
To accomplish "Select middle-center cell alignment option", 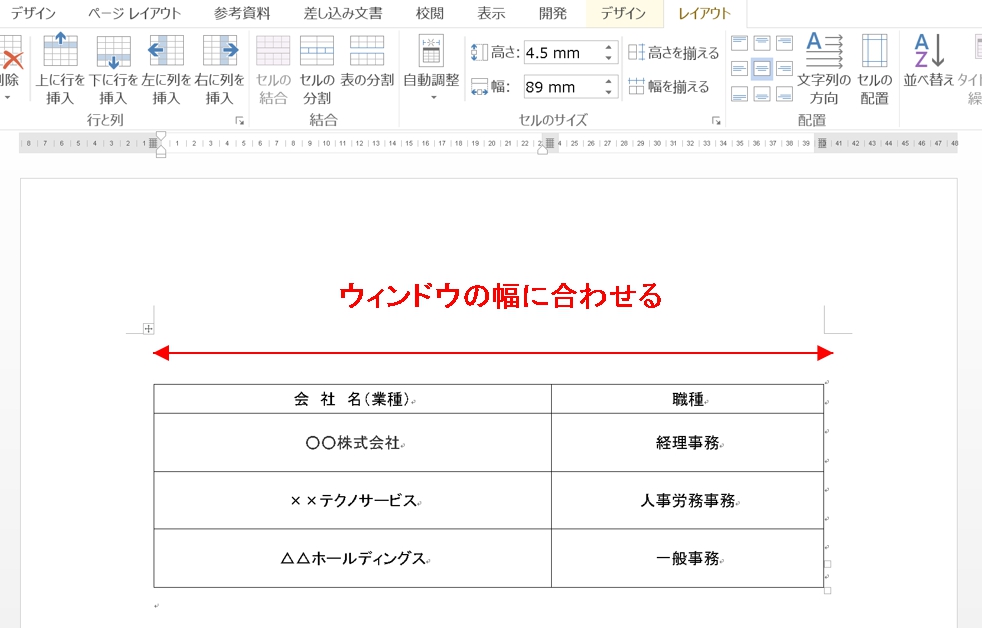I will pos(762,69).
